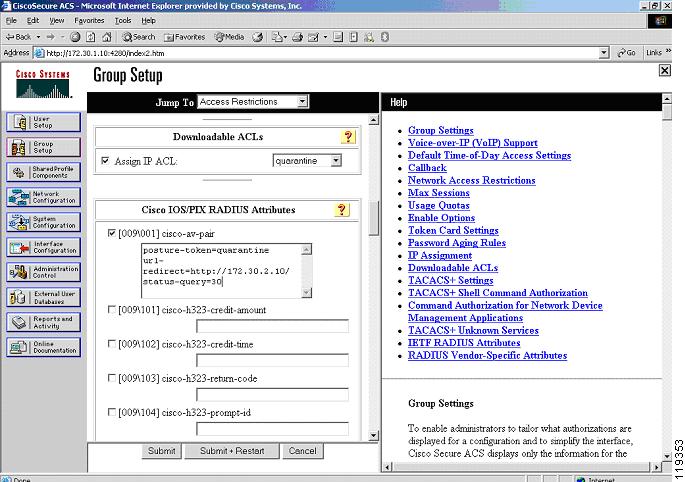Open the Jump To dropdown

coord(253,102)
